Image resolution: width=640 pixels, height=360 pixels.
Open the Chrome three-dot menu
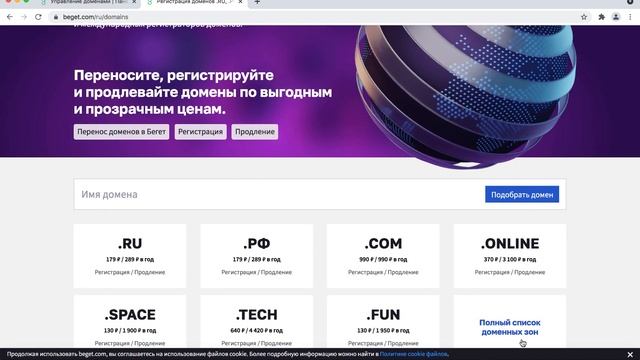click(x=630, y=17)
